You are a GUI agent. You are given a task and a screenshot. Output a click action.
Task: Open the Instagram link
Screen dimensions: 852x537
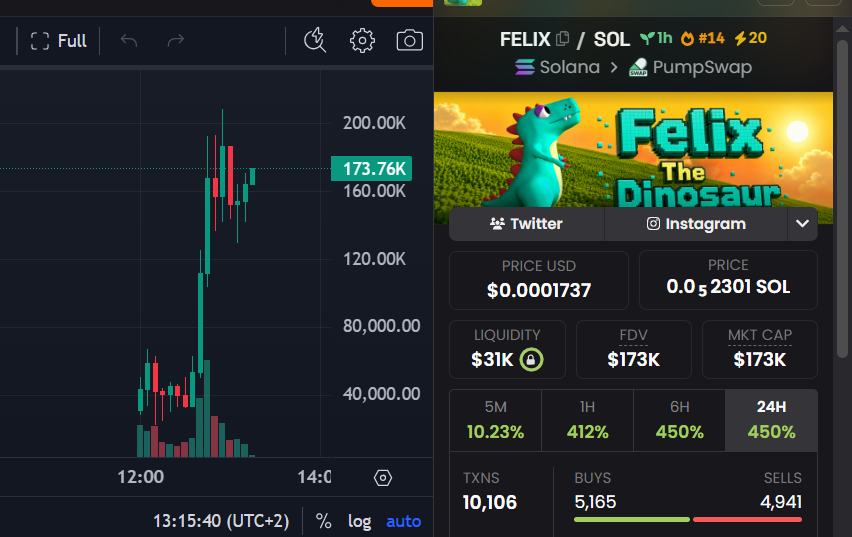point(696,224)
